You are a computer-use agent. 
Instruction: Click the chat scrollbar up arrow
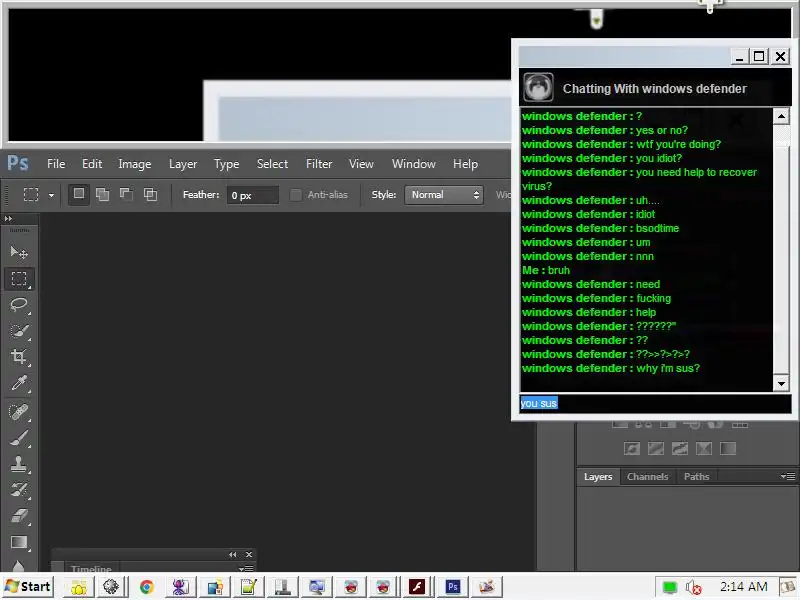(781, 116)
